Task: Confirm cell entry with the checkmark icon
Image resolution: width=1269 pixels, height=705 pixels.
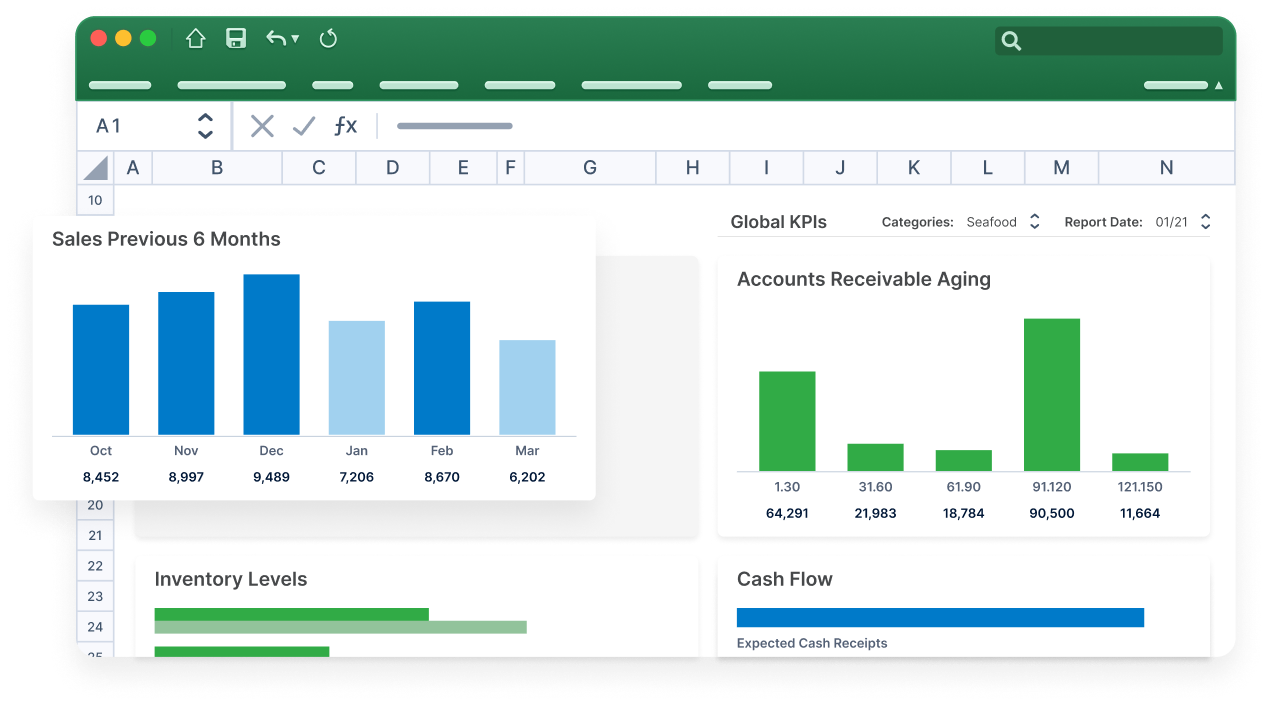Action: coord(304,126)
